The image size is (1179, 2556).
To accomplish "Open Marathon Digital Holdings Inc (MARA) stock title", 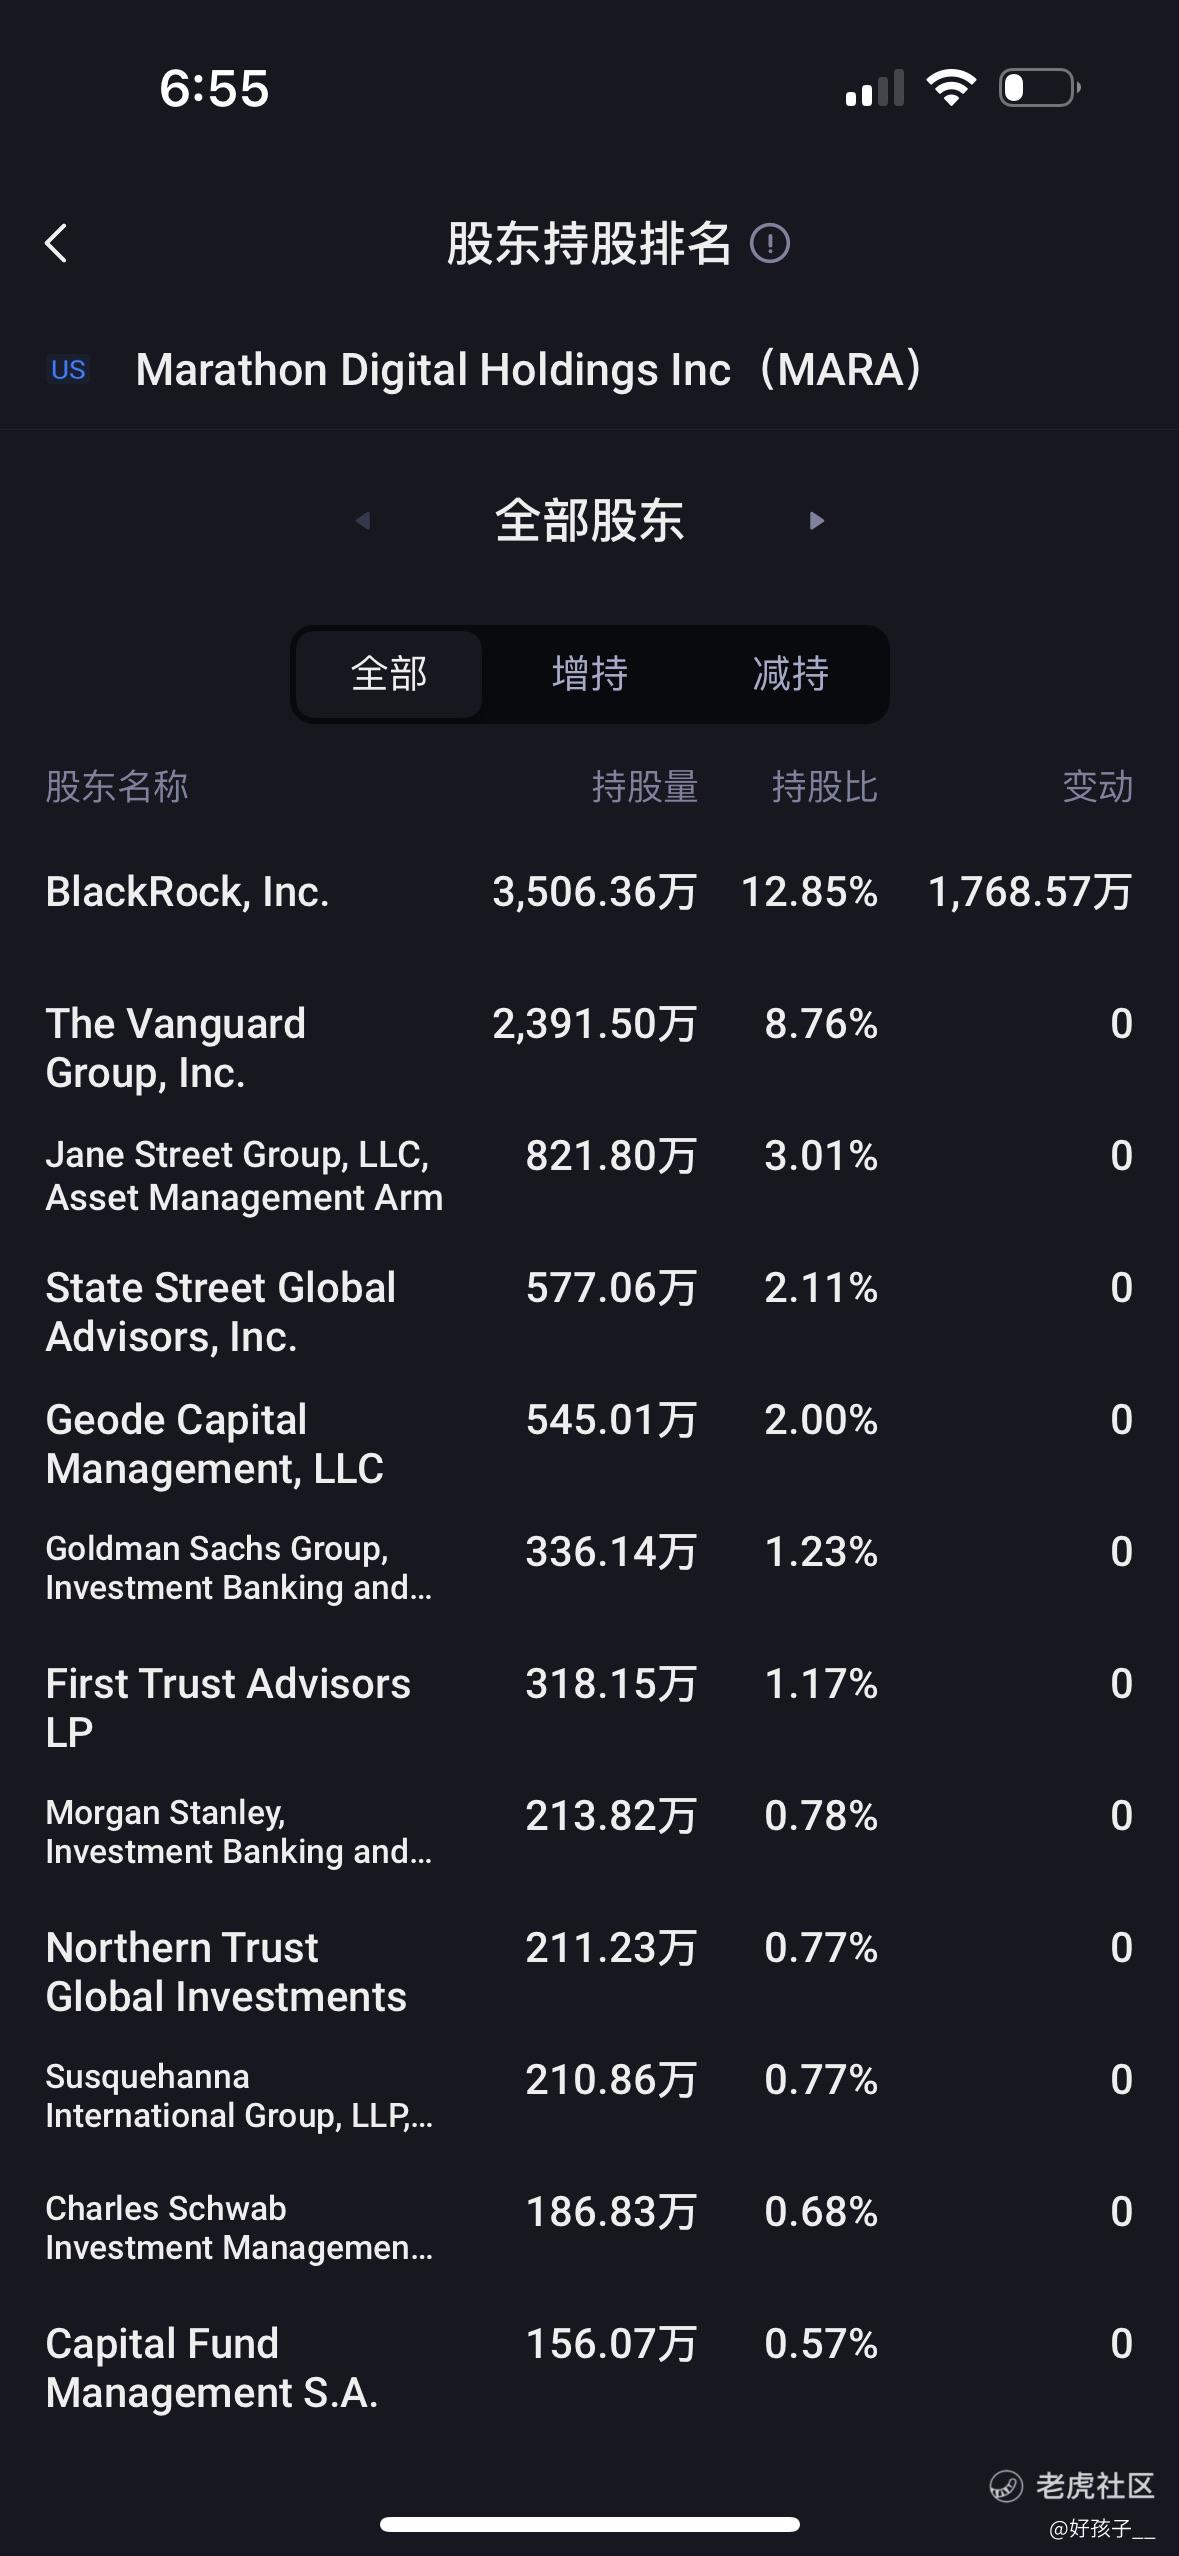I will click(x=528, y=370).
